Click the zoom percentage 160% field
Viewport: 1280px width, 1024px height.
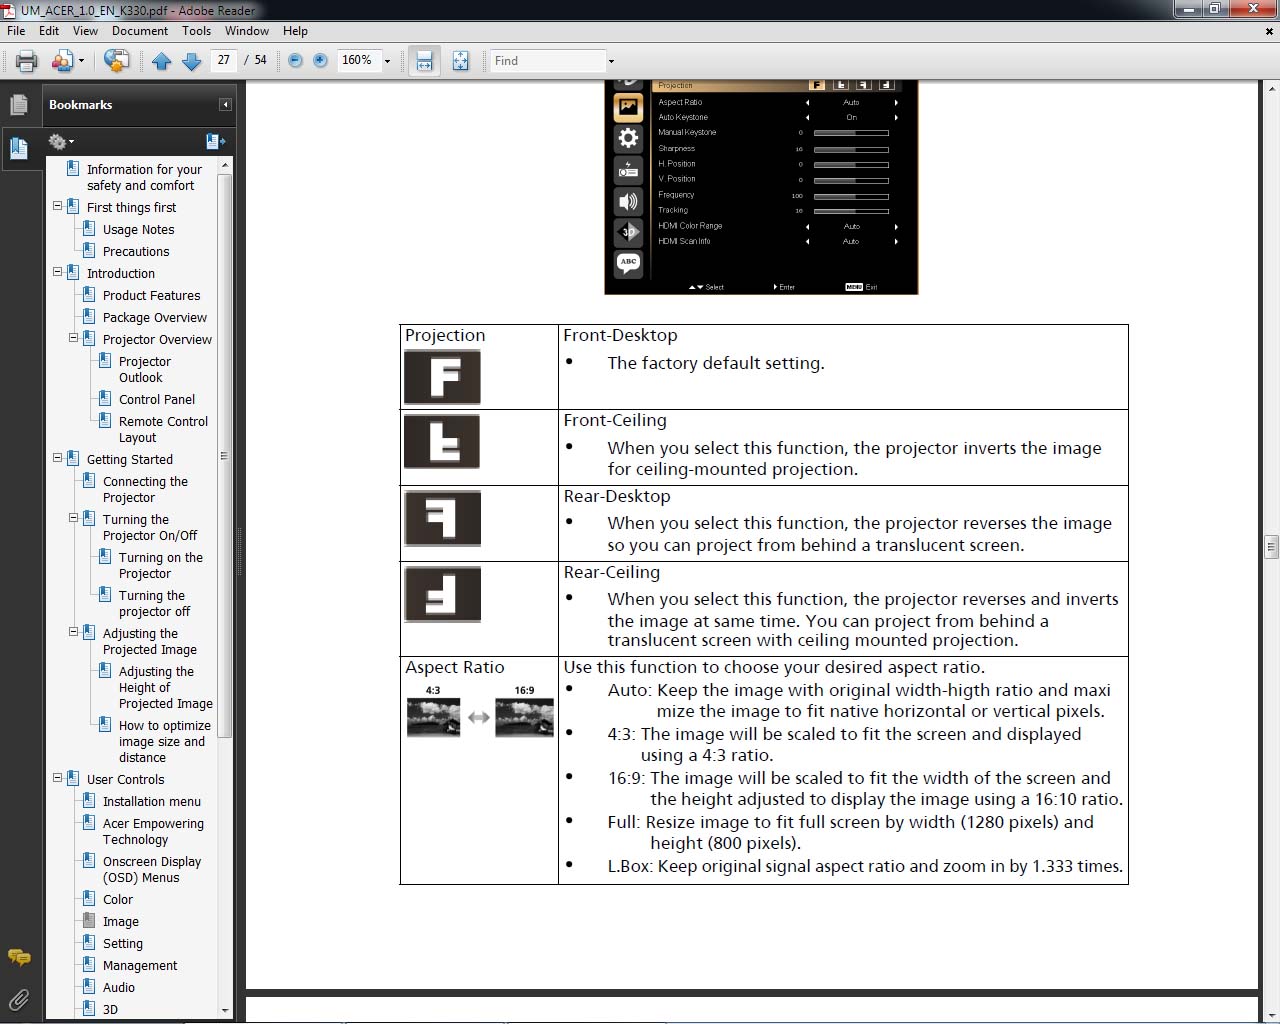[x=358, y=60]
